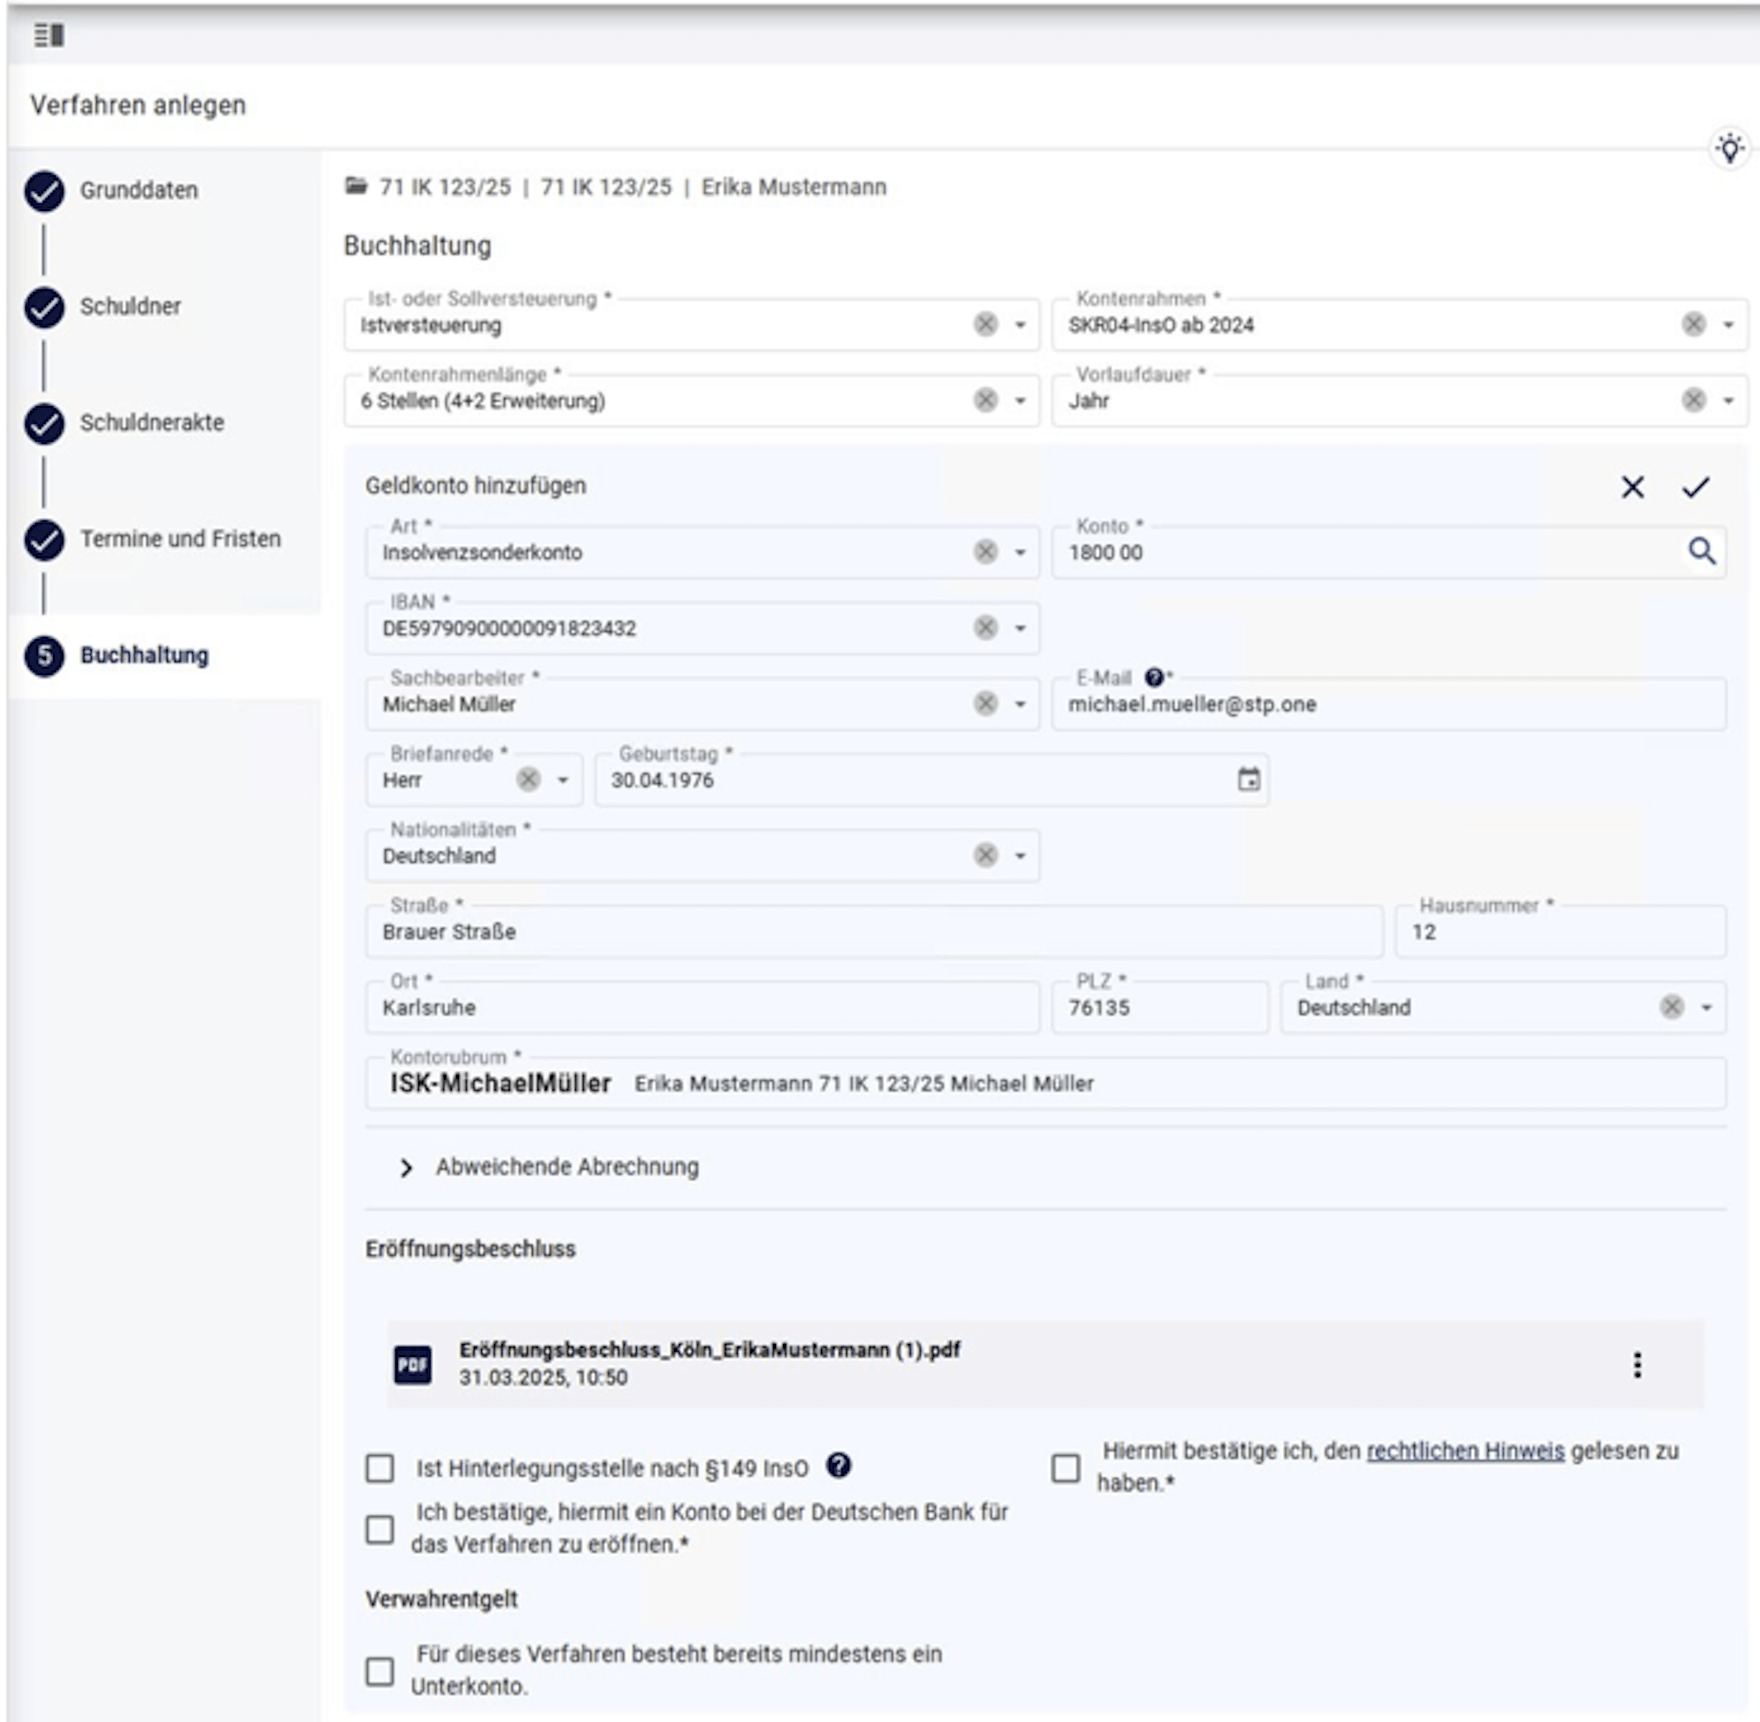Open three-dot menu for the Eröffnungsbeschluss PDF

[1636, 1365]
